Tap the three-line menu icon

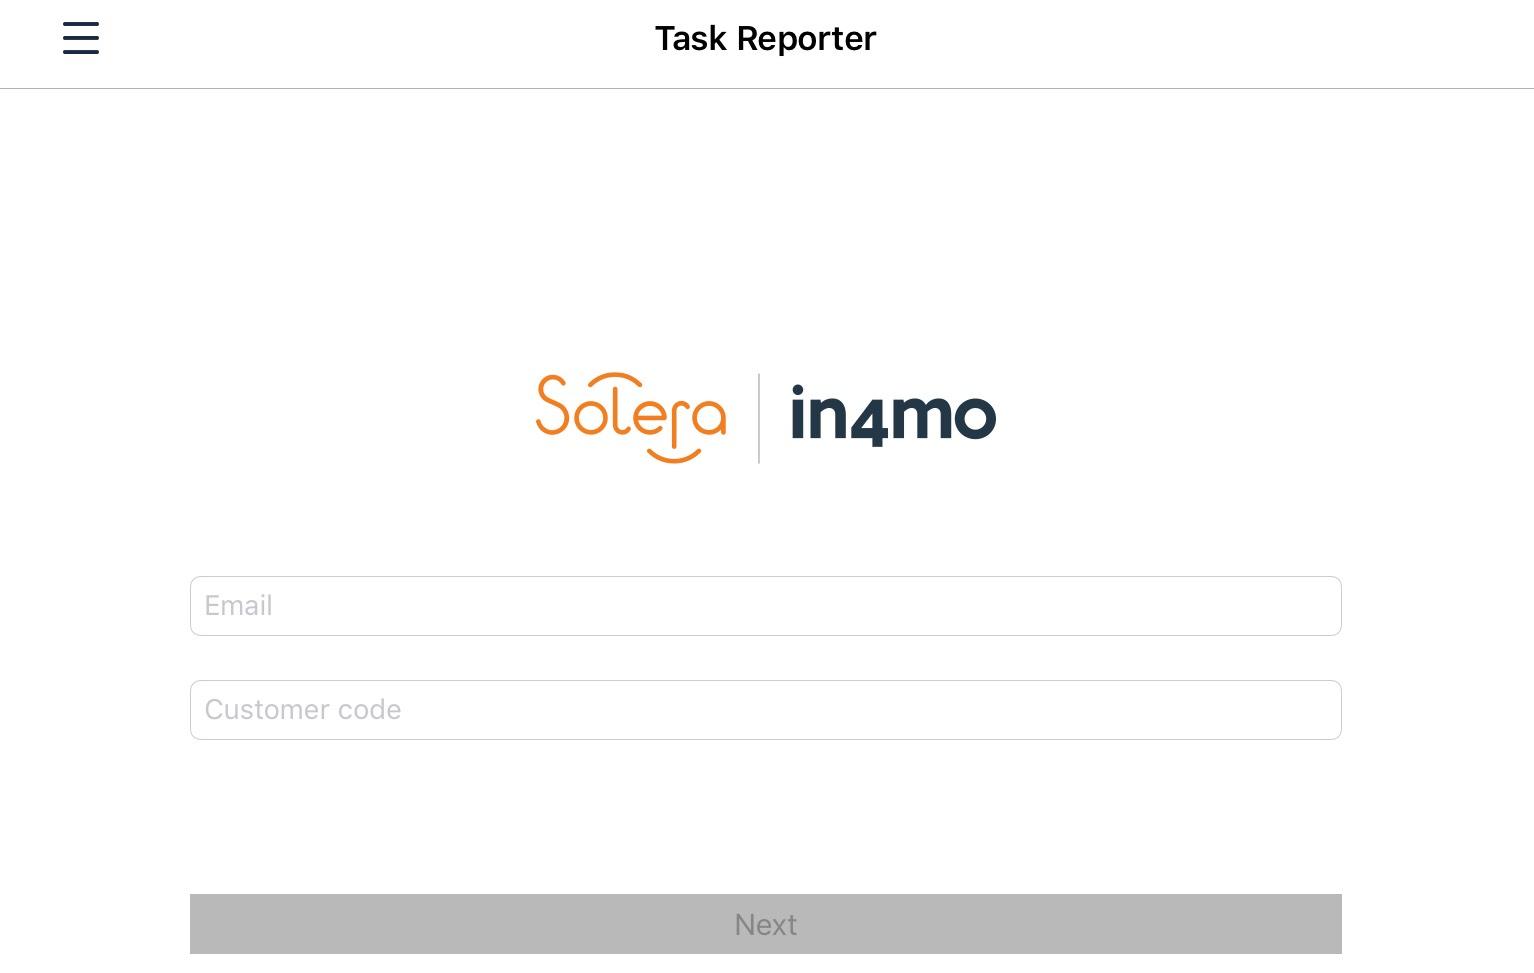pos(81,38)
